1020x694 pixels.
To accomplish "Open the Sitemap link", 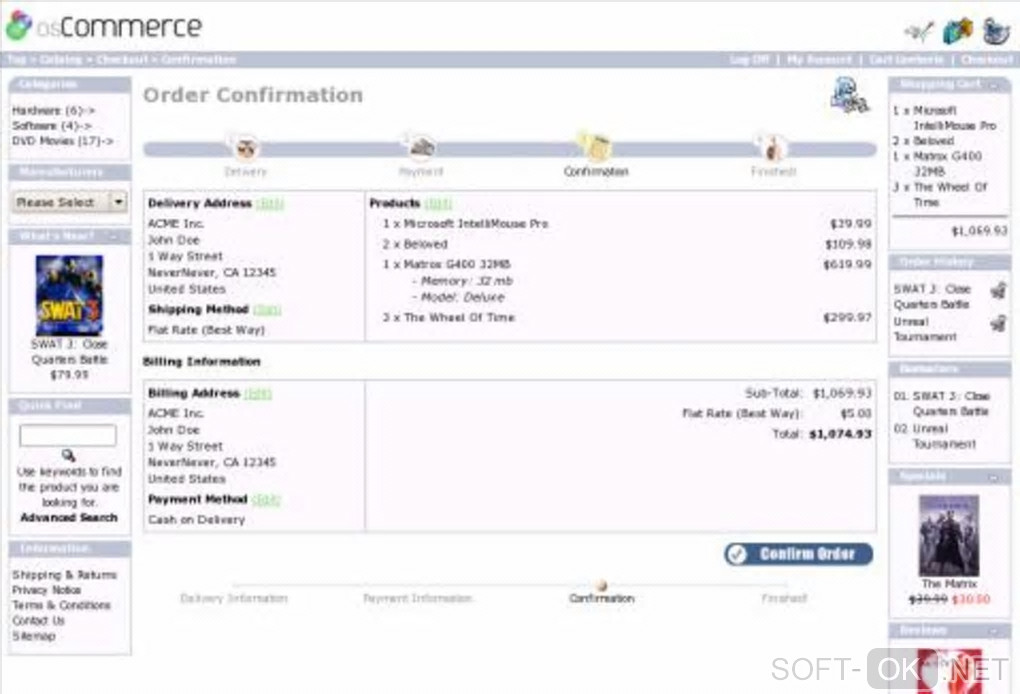I will coord(34,636).
